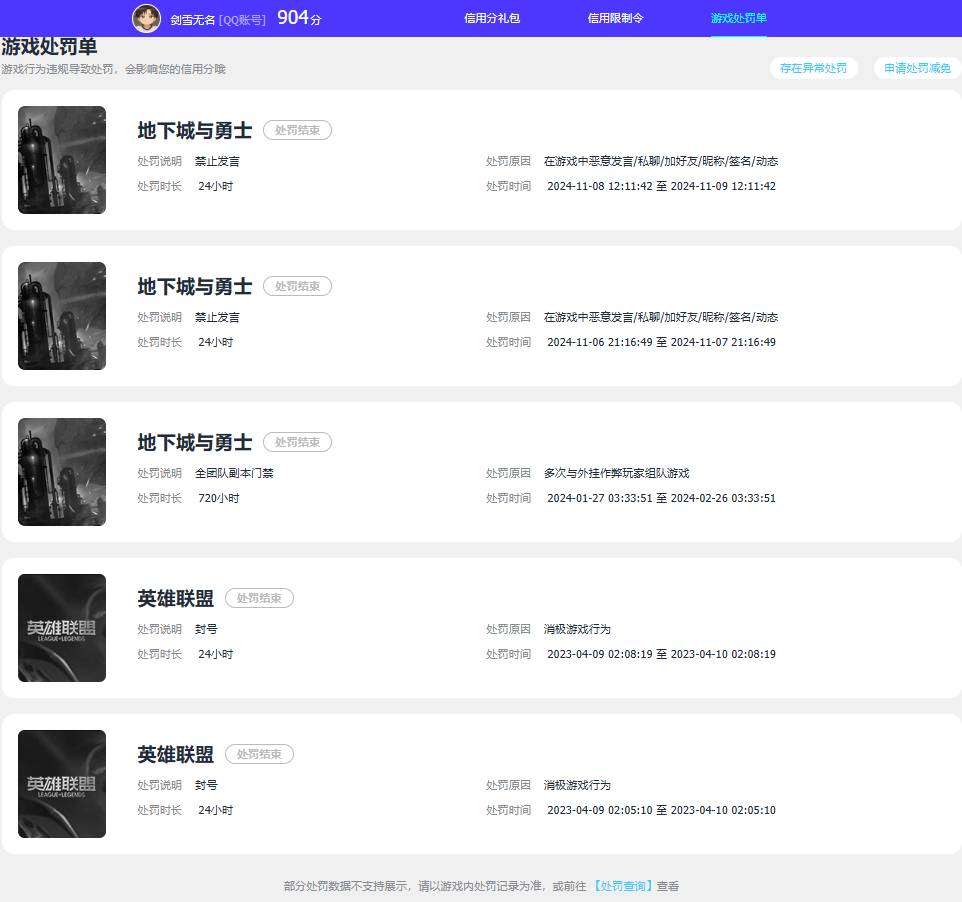Click 处罚结束 badge on 2024-11-08 record
This screenshot has width=962, height=902.
(298, 130)
